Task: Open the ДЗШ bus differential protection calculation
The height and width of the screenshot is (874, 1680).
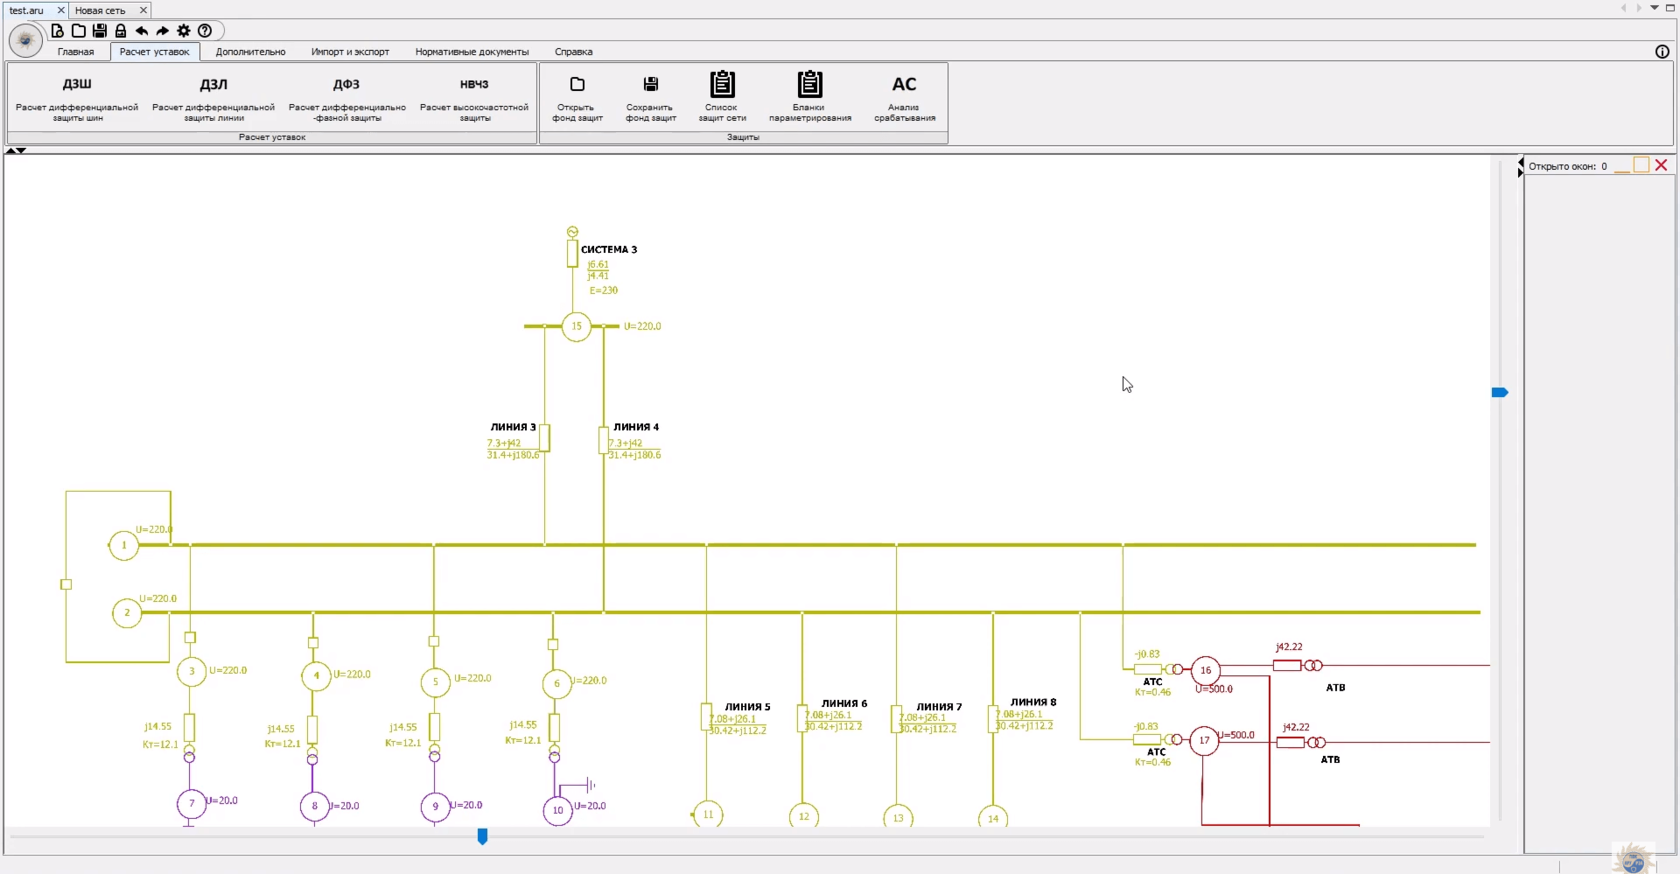Action: pos(77,97)
